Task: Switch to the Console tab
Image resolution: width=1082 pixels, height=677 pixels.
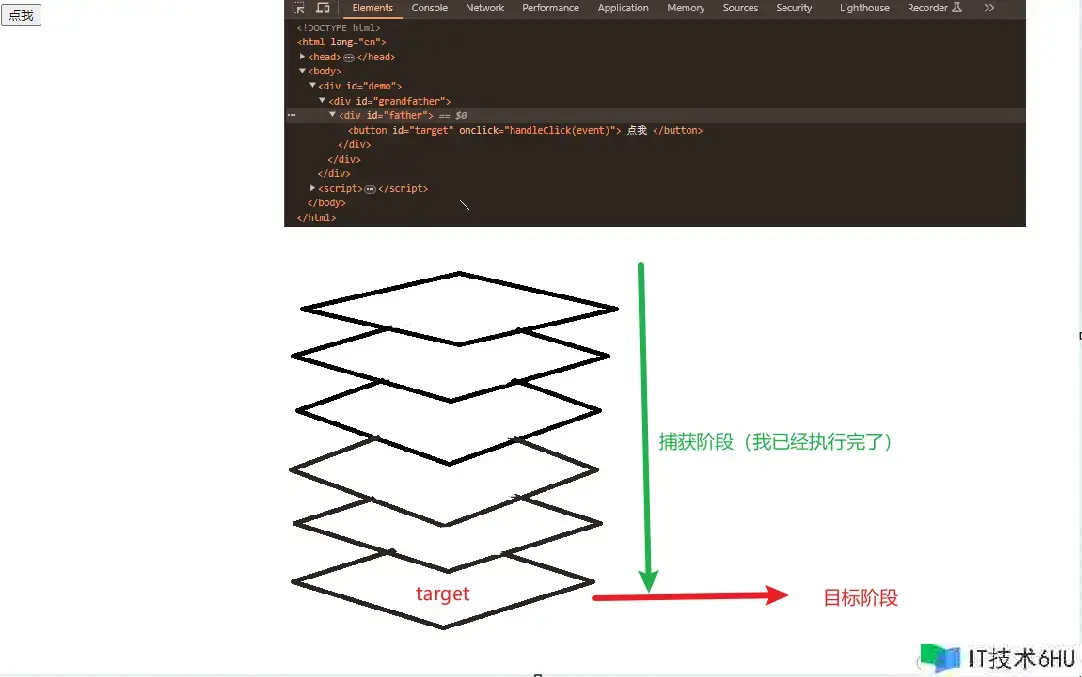Action: tap(429, 8)
